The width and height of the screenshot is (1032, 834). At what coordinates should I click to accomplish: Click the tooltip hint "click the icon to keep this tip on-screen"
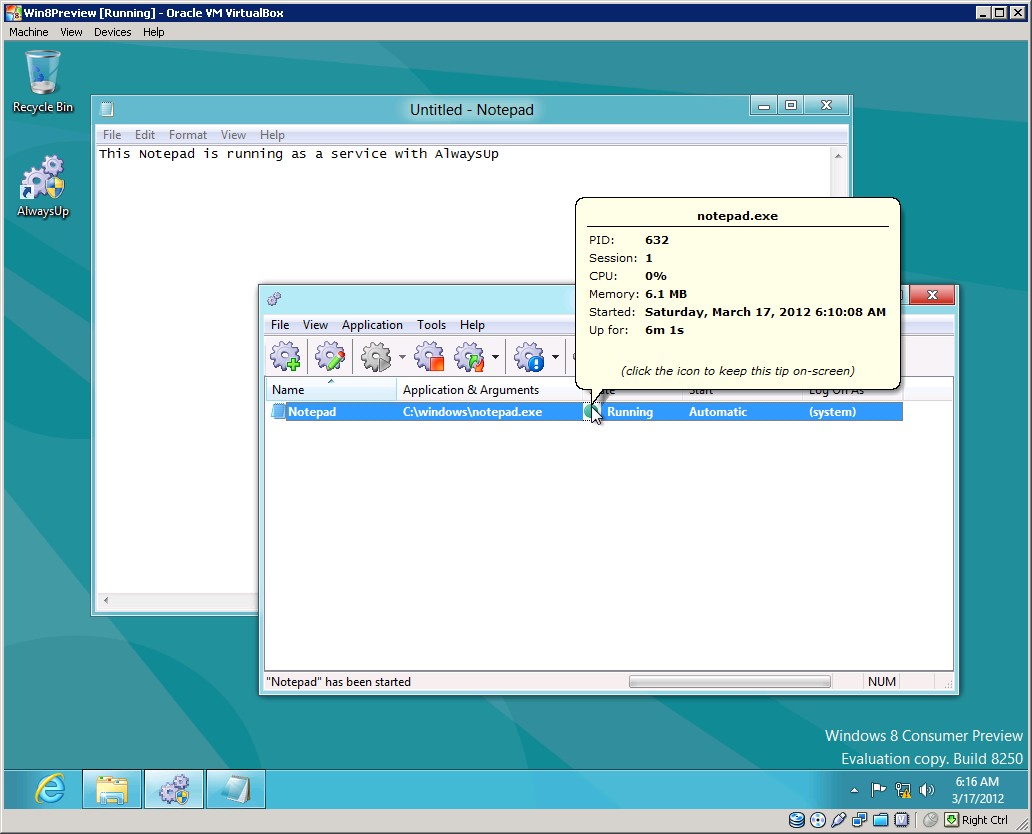(738, 371)
